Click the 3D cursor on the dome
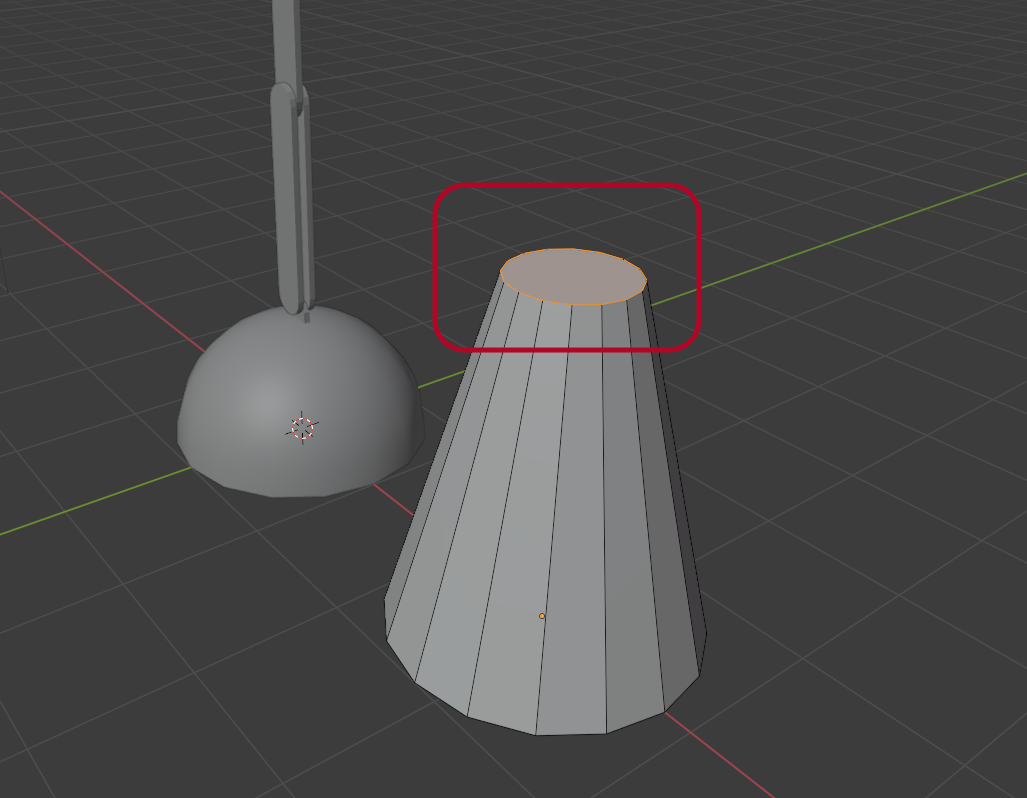 point(302,428)
